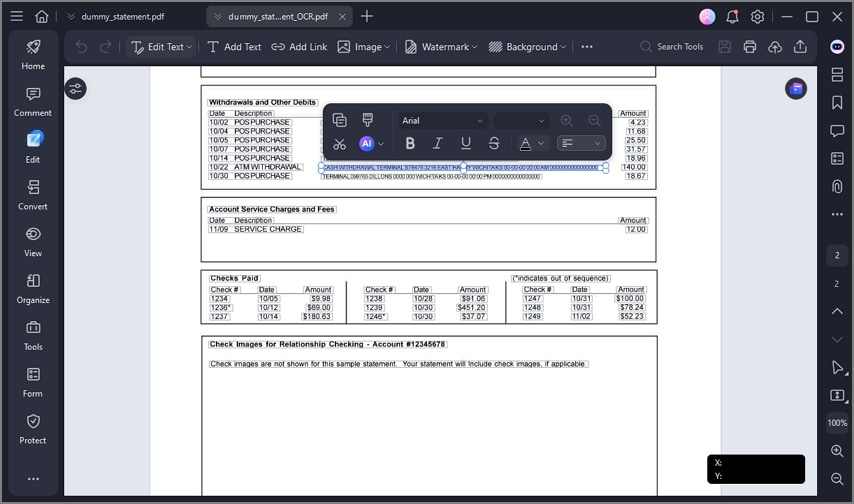Viewport: 854px width, 504px height.
Task: Go to the home screen icon
Action: [x=42, y=16]
